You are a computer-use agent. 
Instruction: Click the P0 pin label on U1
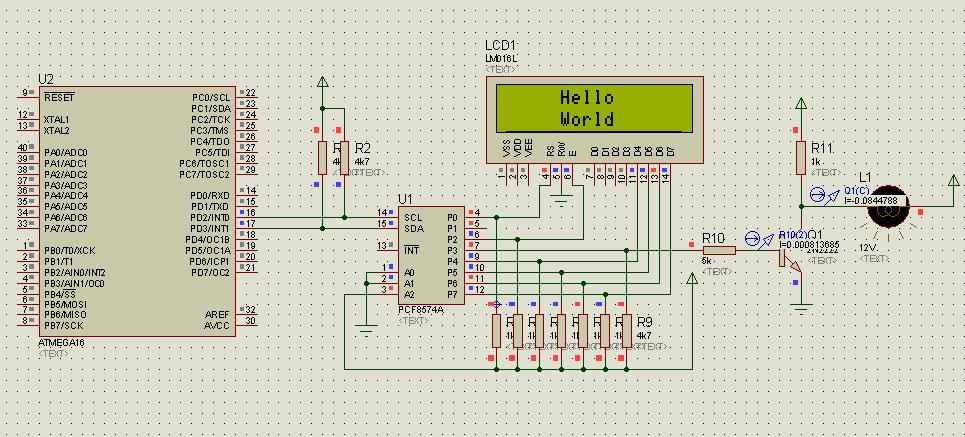[452, 218]
